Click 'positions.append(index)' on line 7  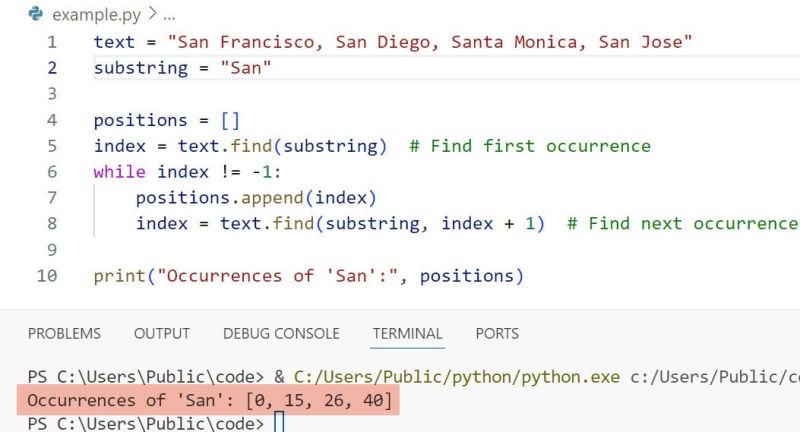256,198
